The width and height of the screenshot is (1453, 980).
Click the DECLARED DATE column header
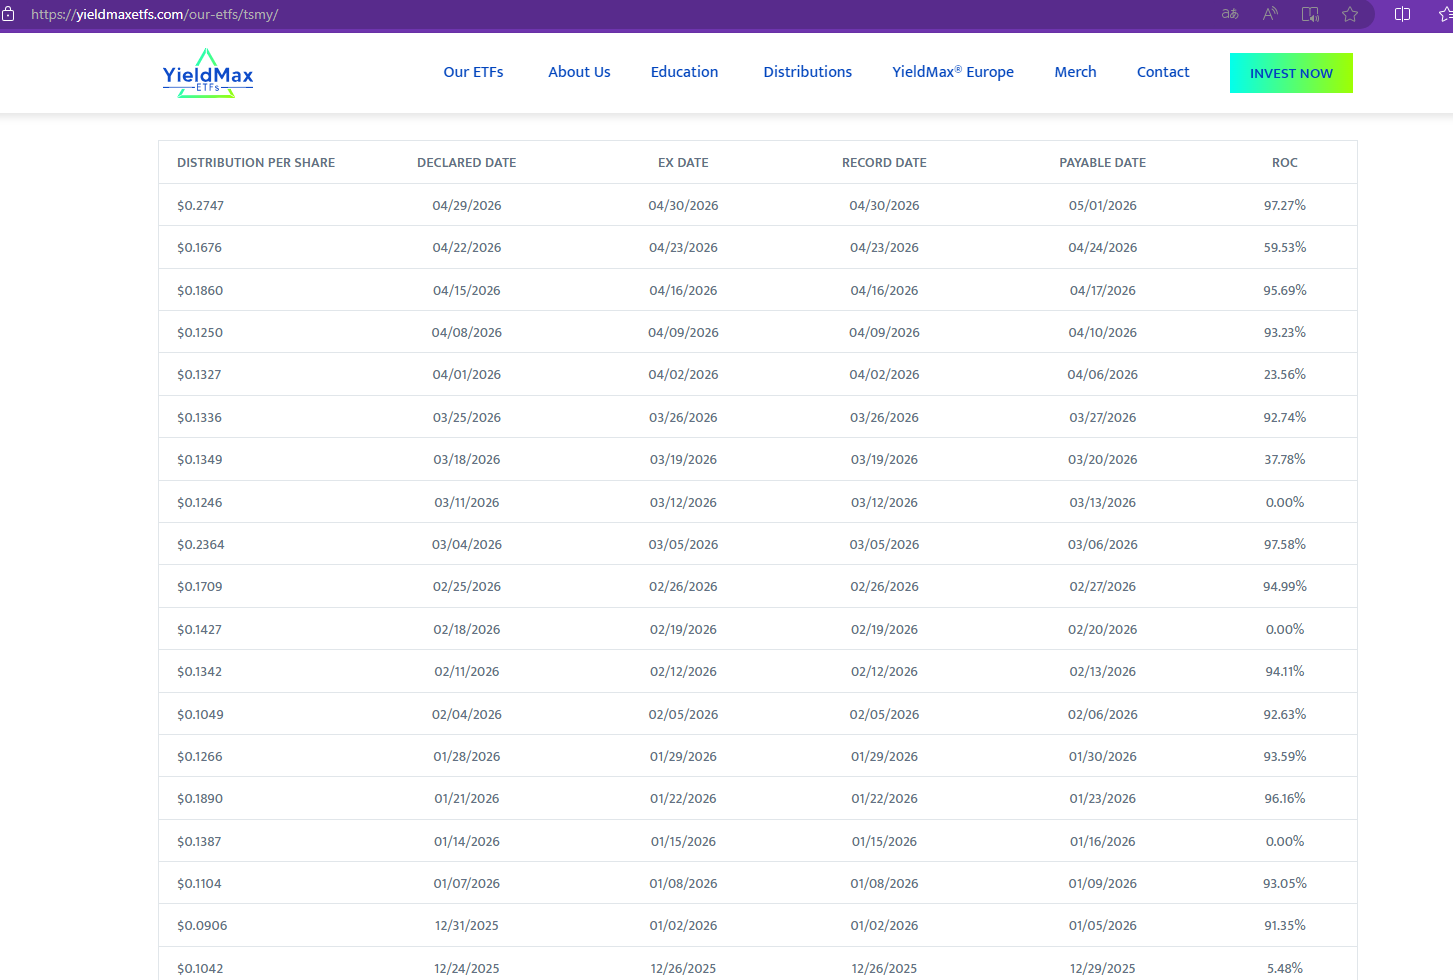(x=467, y=163)
